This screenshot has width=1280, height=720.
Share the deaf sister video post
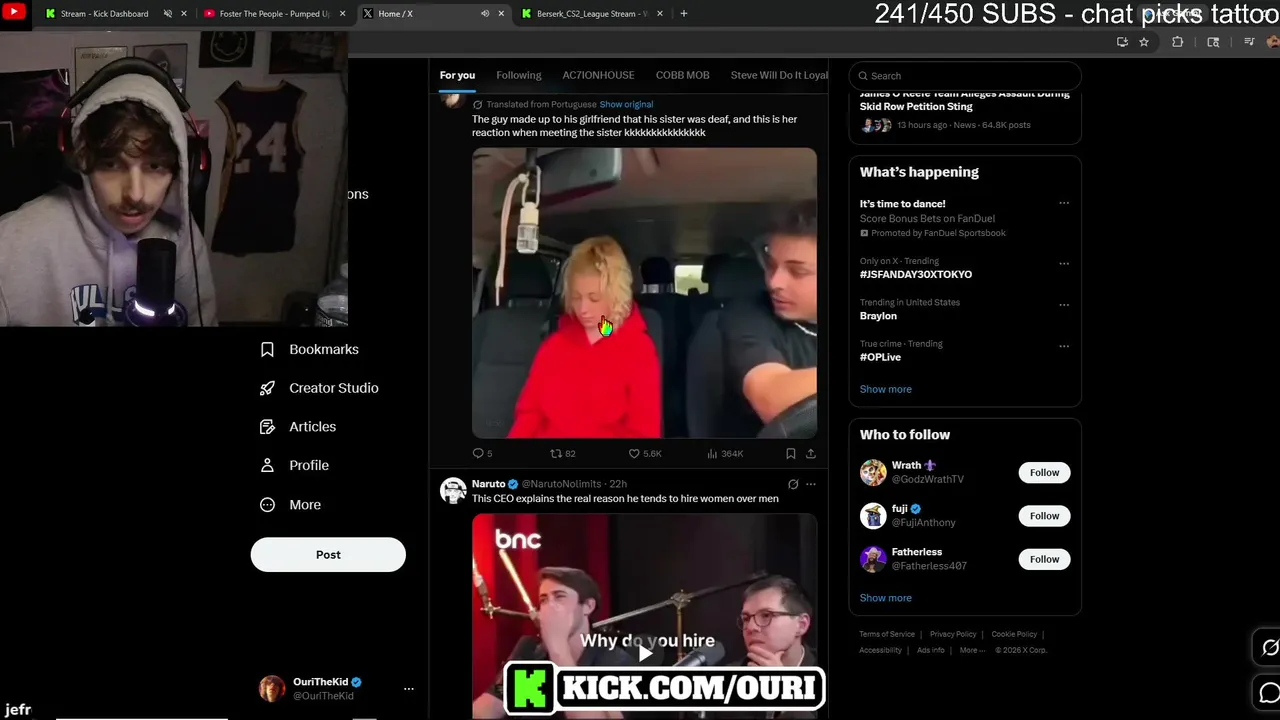(810, 453)
